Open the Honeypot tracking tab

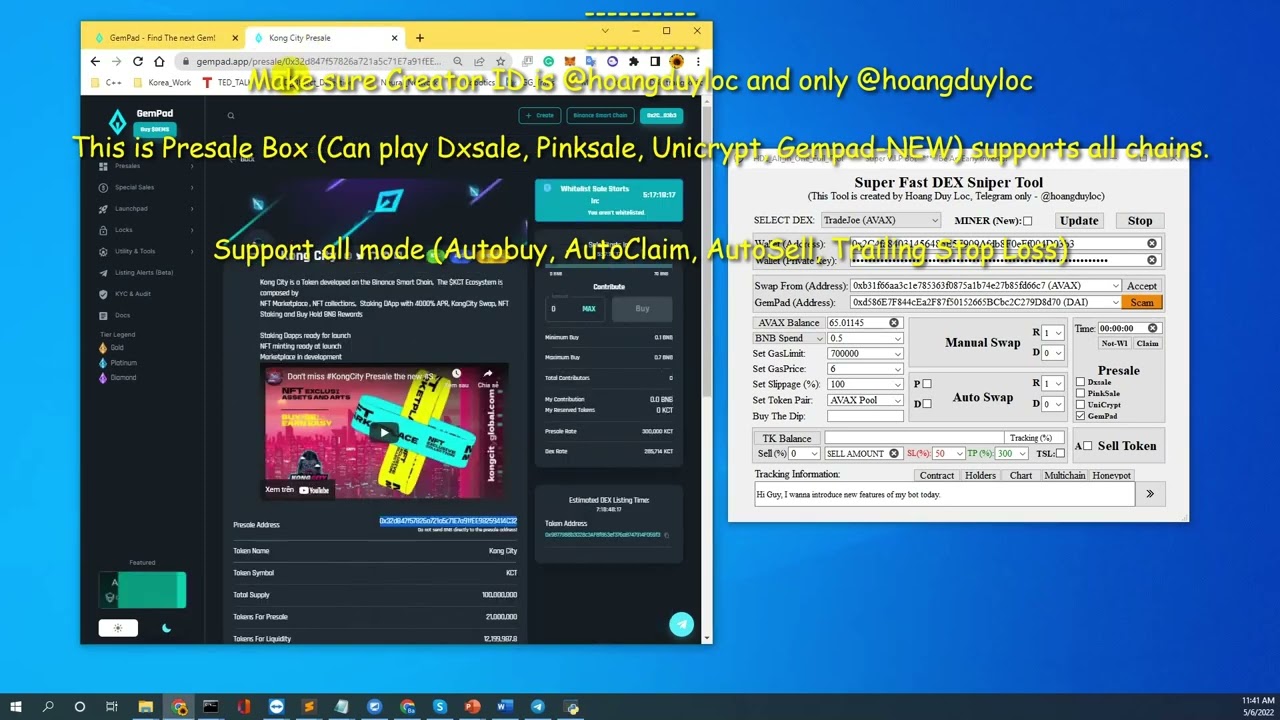pyautogui.click(x=1112, y=475)
